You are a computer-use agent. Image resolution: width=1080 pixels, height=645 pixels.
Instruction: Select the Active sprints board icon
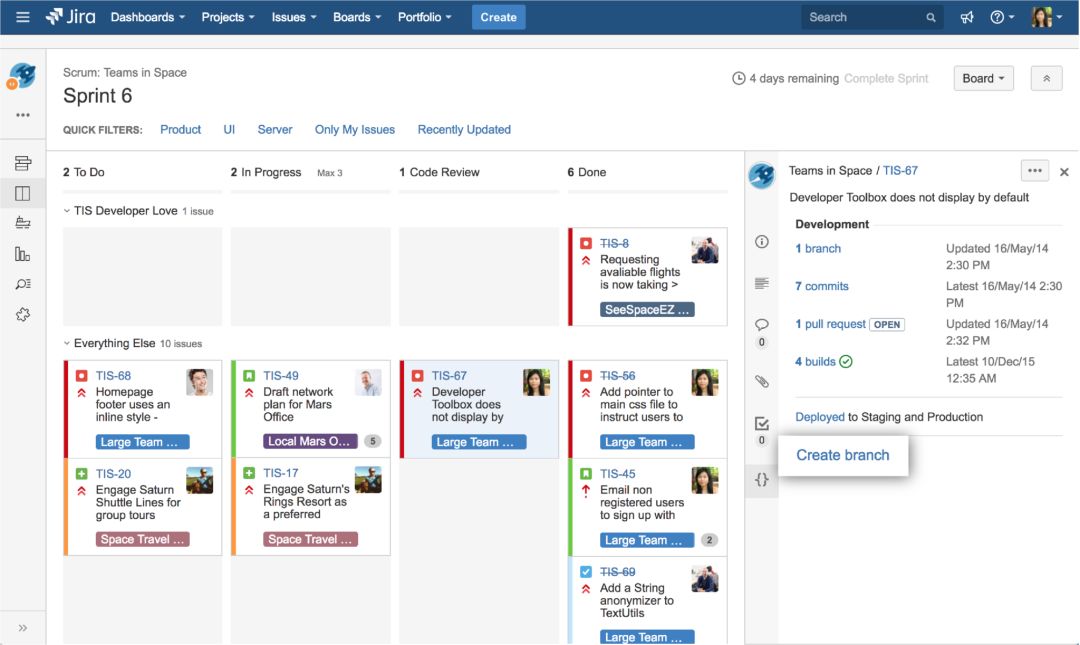[23, 194]
